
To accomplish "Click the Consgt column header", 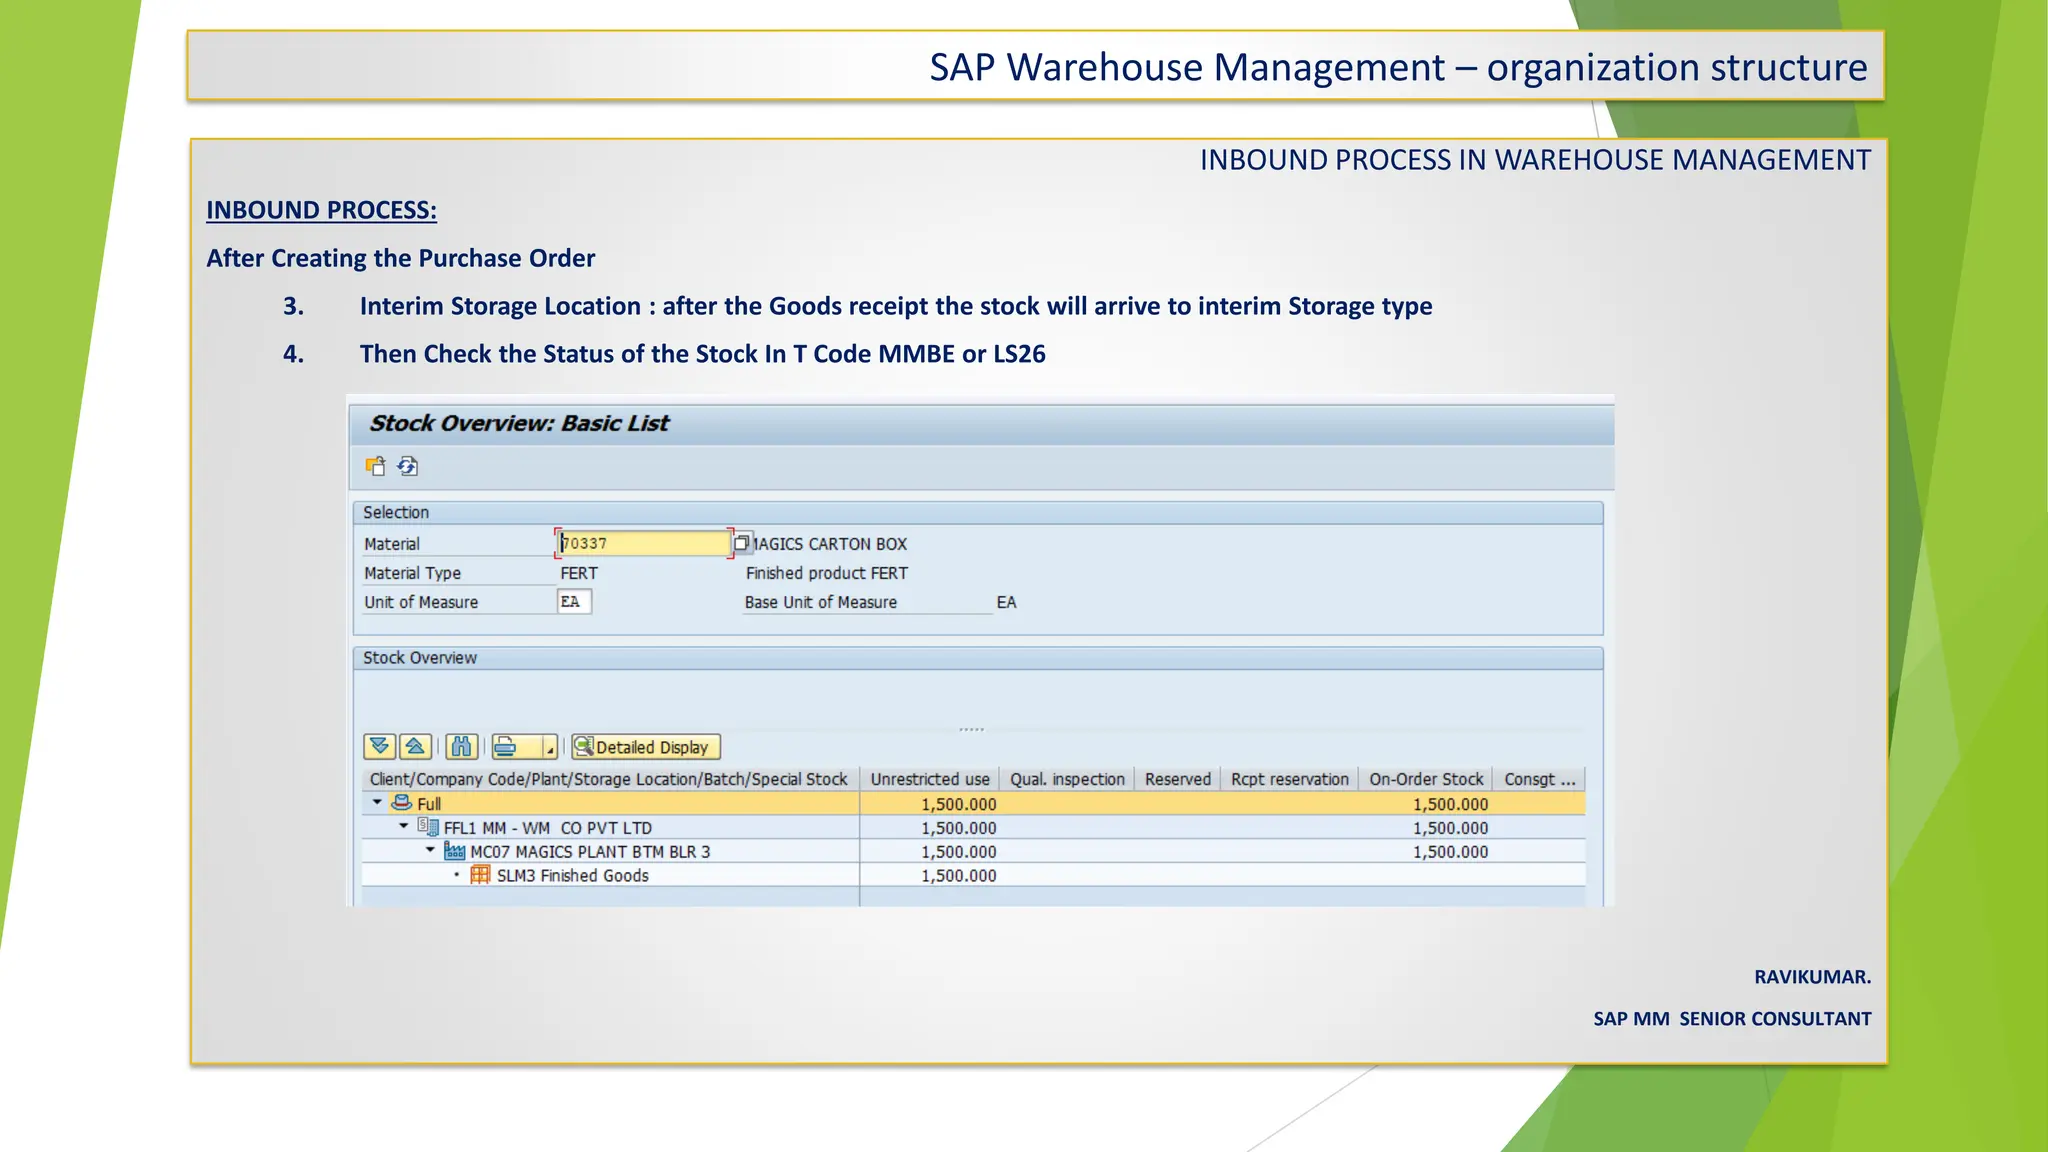I will (1539, 779).
